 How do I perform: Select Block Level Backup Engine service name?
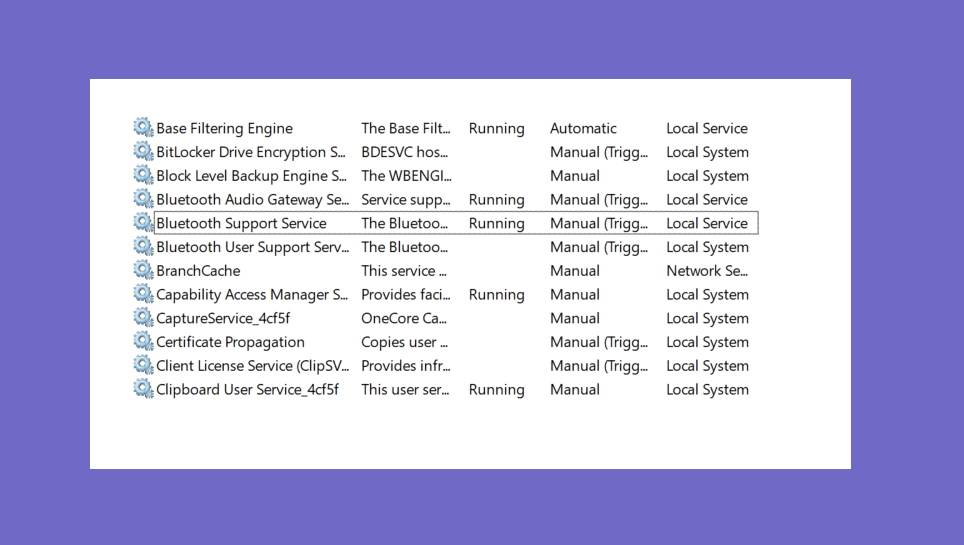coord(251,176)
